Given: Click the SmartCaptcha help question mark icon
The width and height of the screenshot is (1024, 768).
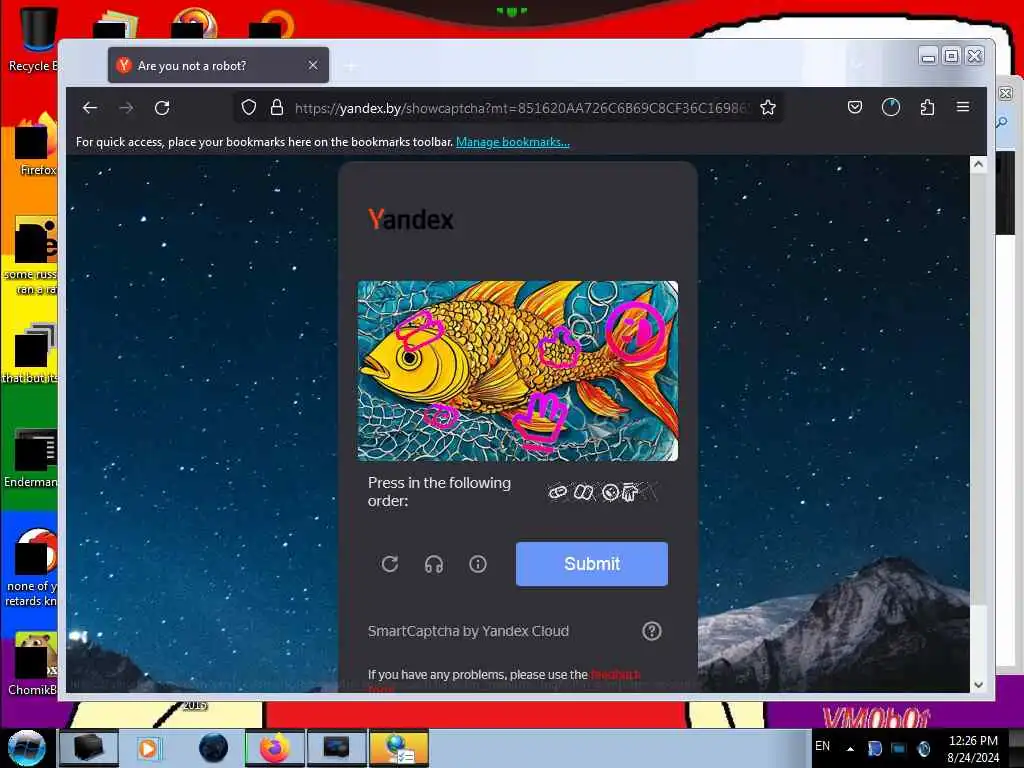Looking at the screenshot, I should point(652,631).
